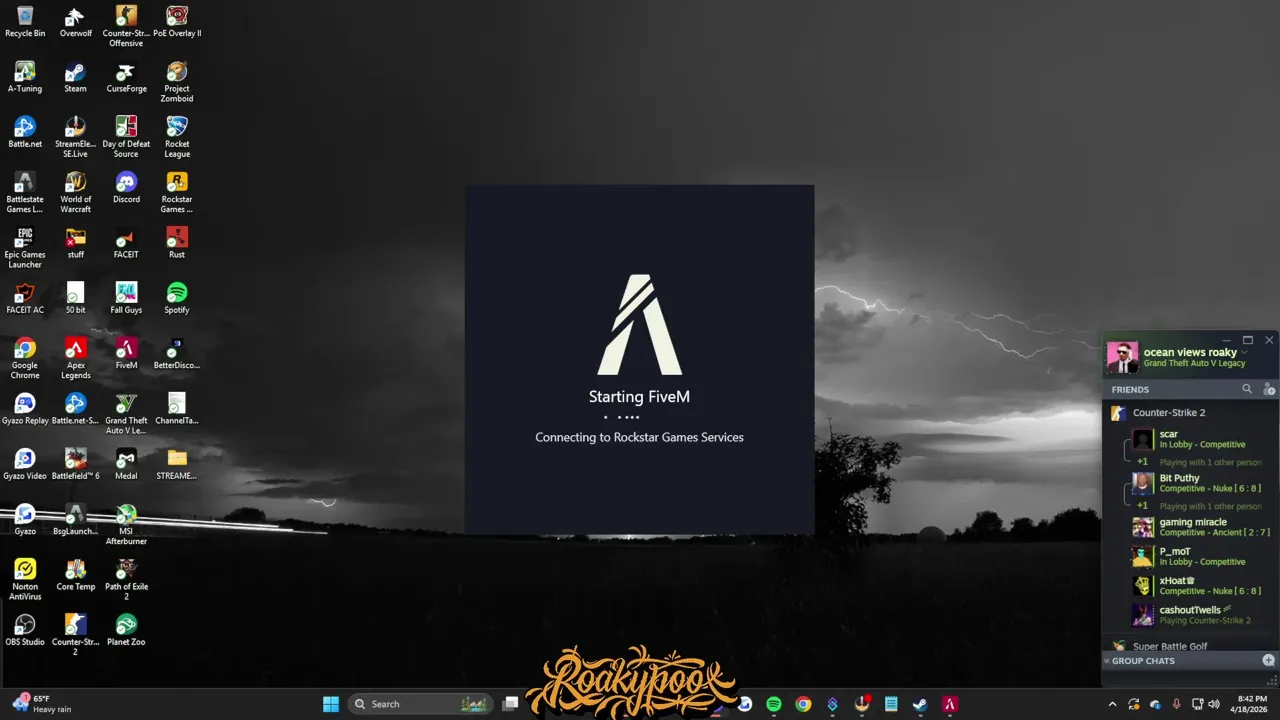
Task: Open Epic Games Launcher desktop icon
Action: (x=25, y=248)
